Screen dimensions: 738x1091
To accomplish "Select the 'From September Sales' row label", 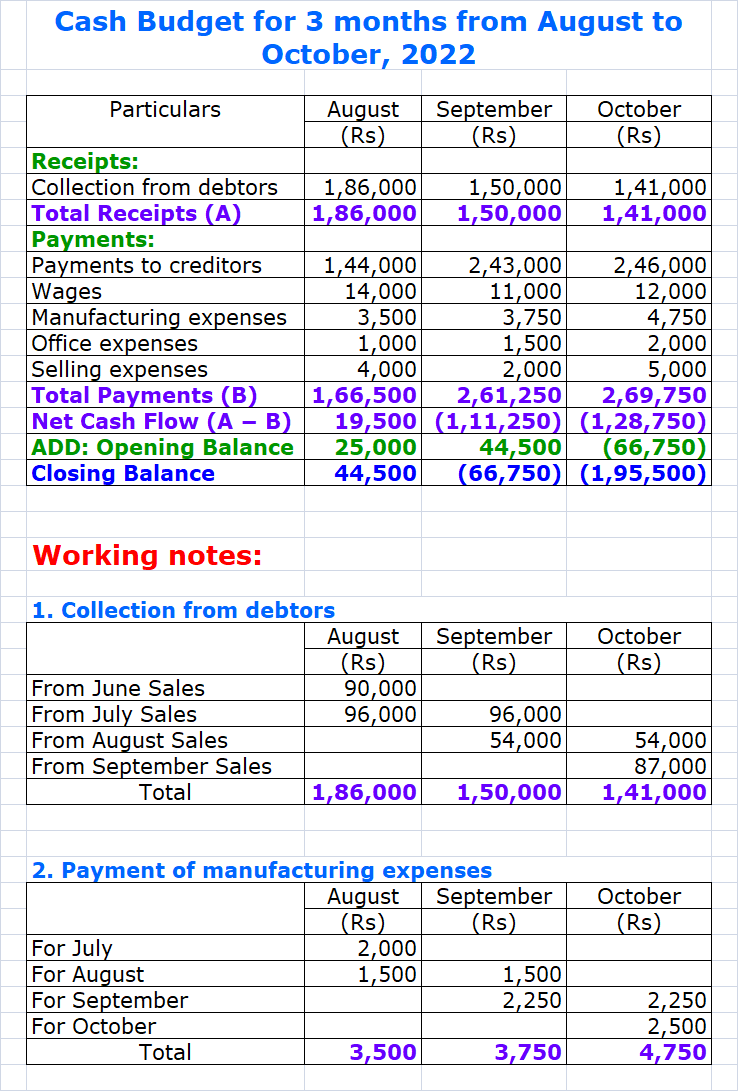I will 152,766.
